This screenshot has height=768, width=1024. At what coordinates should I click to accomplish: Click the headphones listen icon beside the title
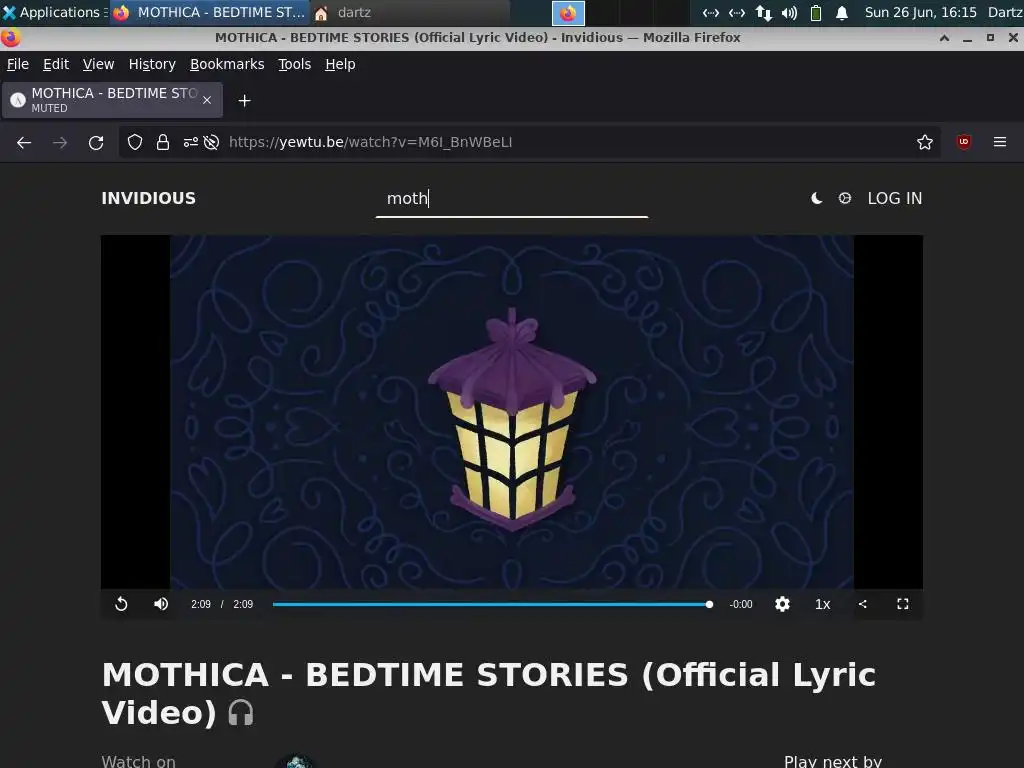(240, 712)
